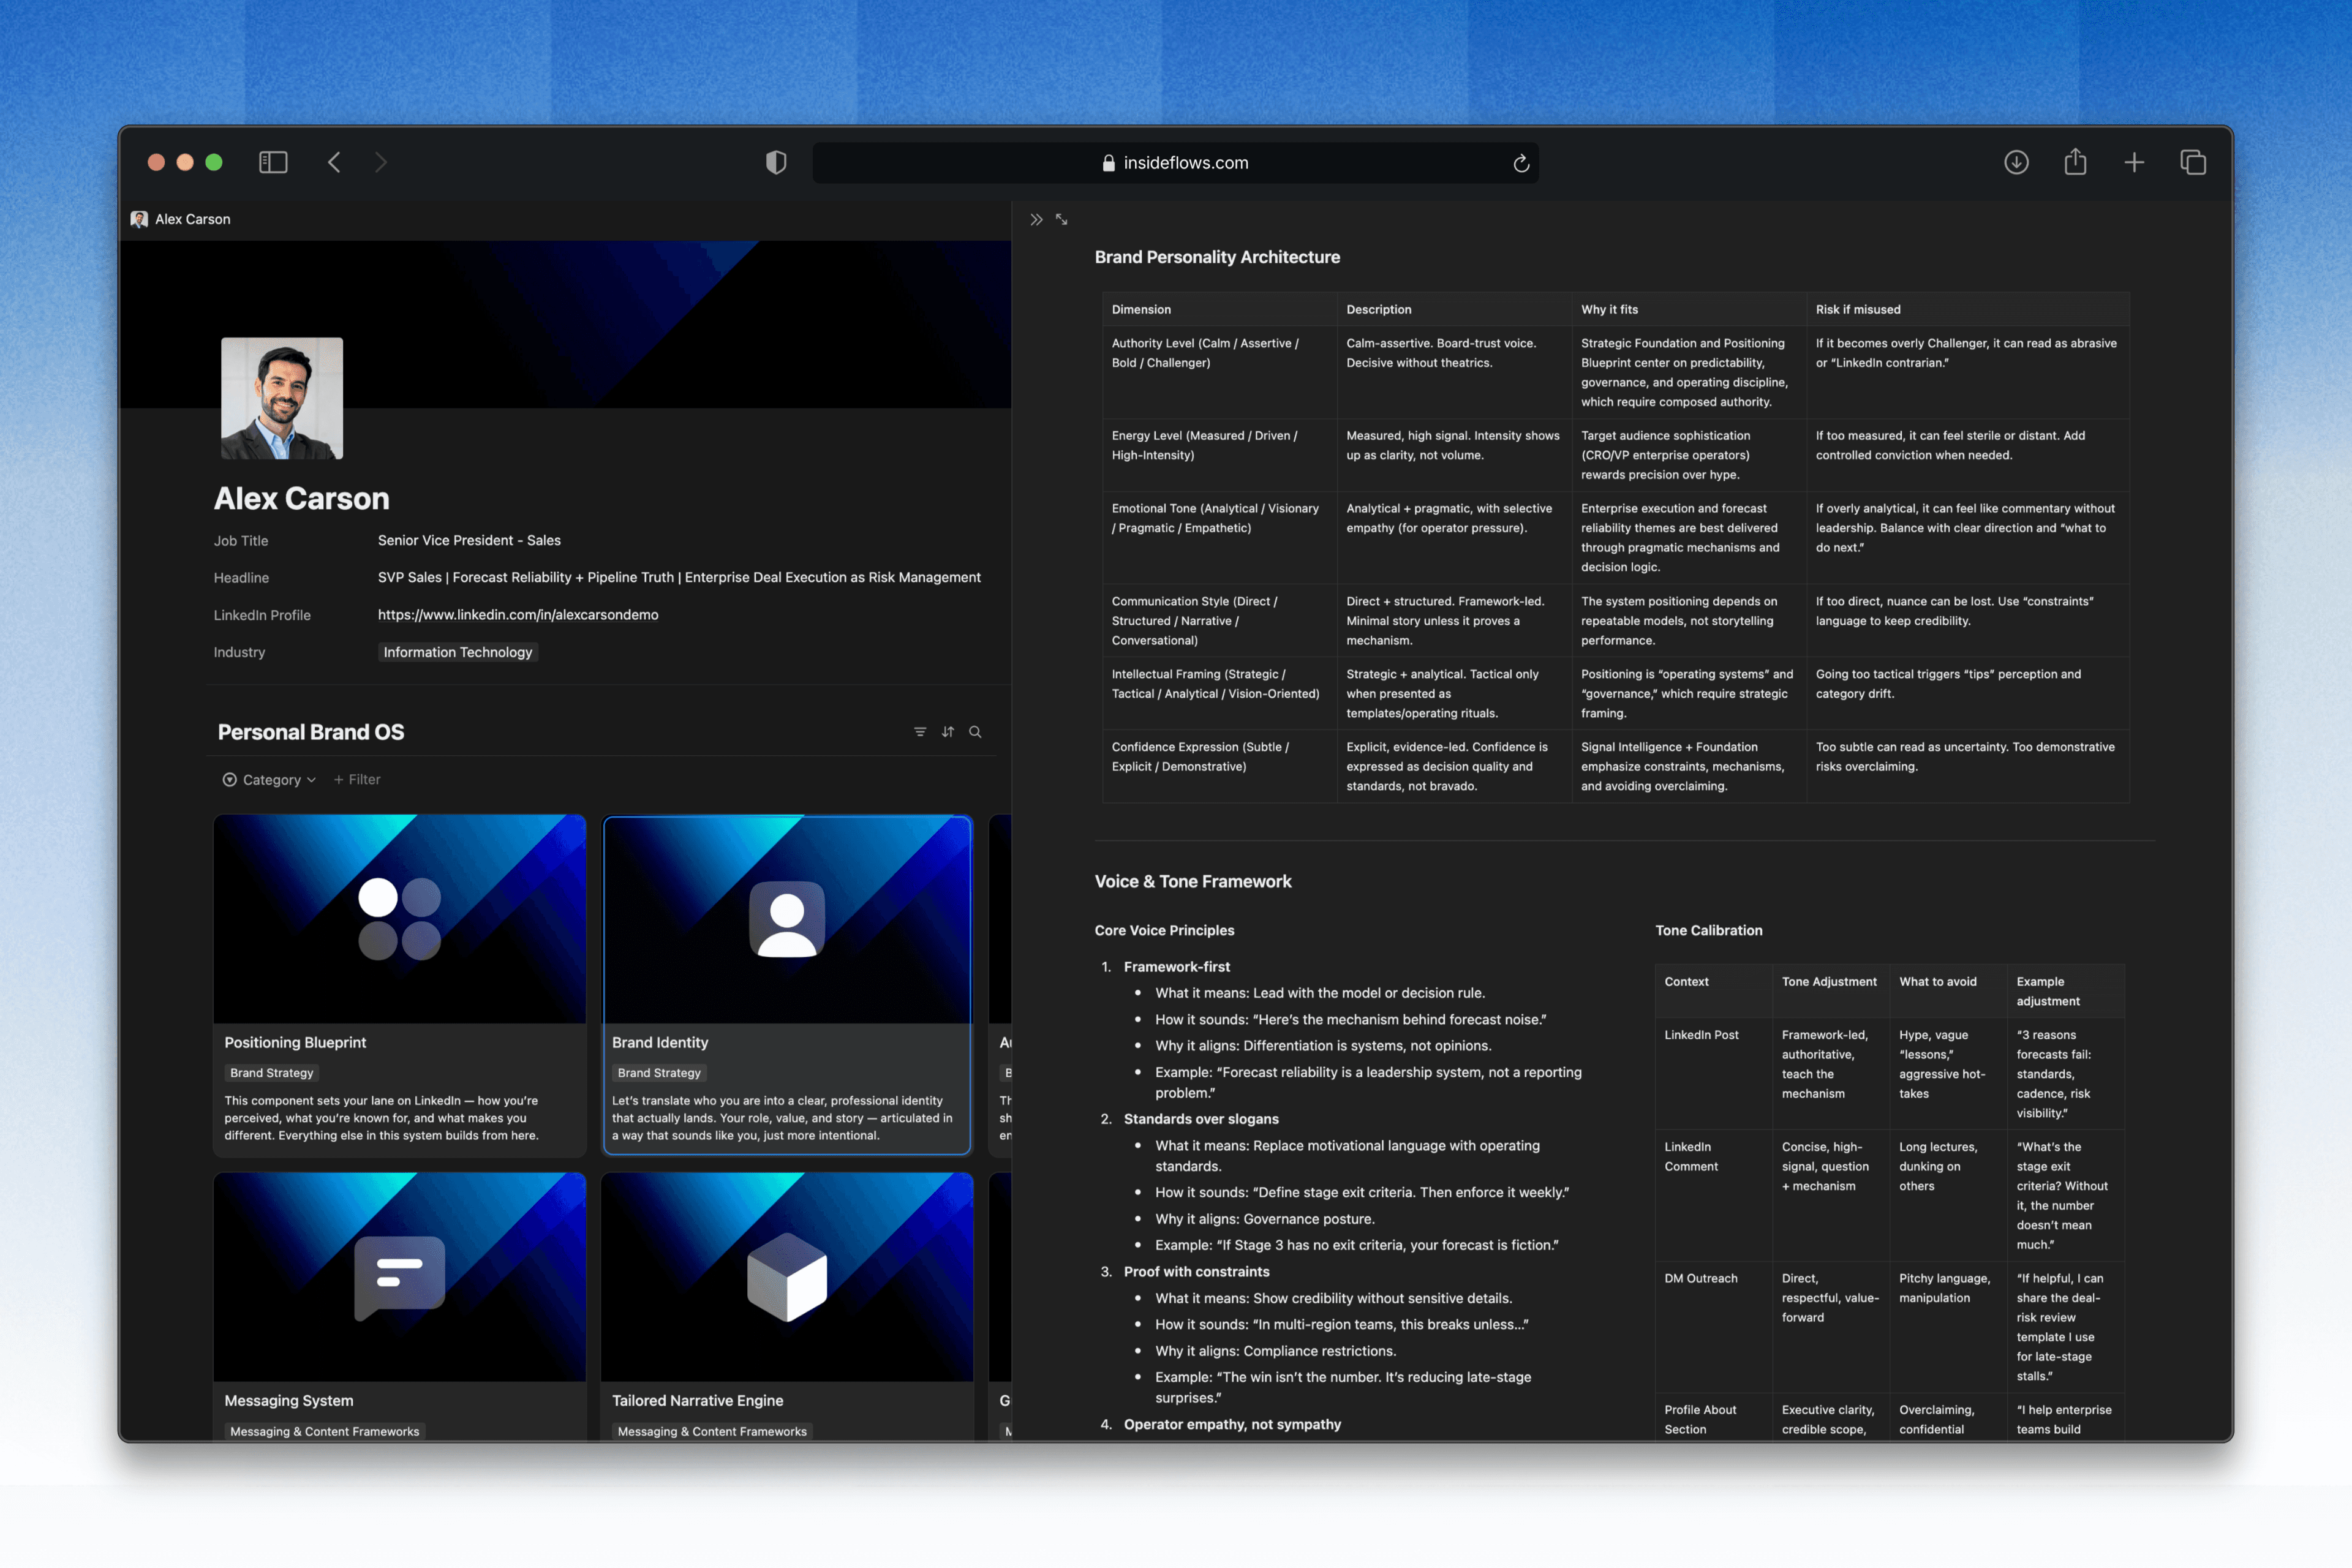The width and height of the screenshot is (2352, 1568).
Task: Open the filter icon in Personal Brand OS
Action: (x=920, y=732)
